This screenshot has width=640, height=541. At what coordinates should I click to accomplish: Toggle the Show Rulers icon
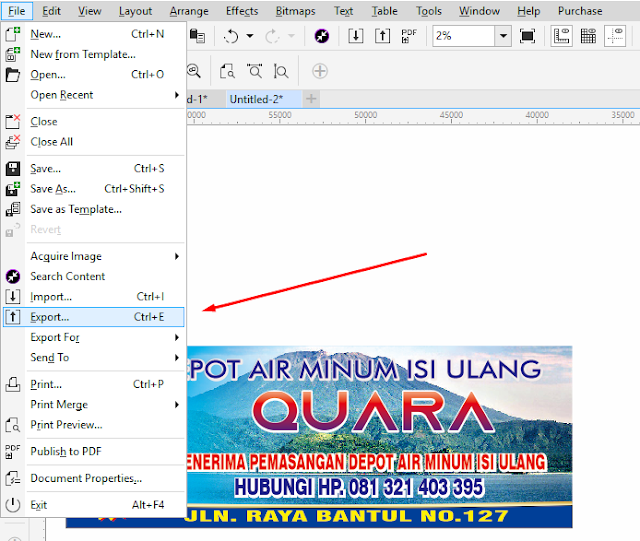(x=562, y=36)
